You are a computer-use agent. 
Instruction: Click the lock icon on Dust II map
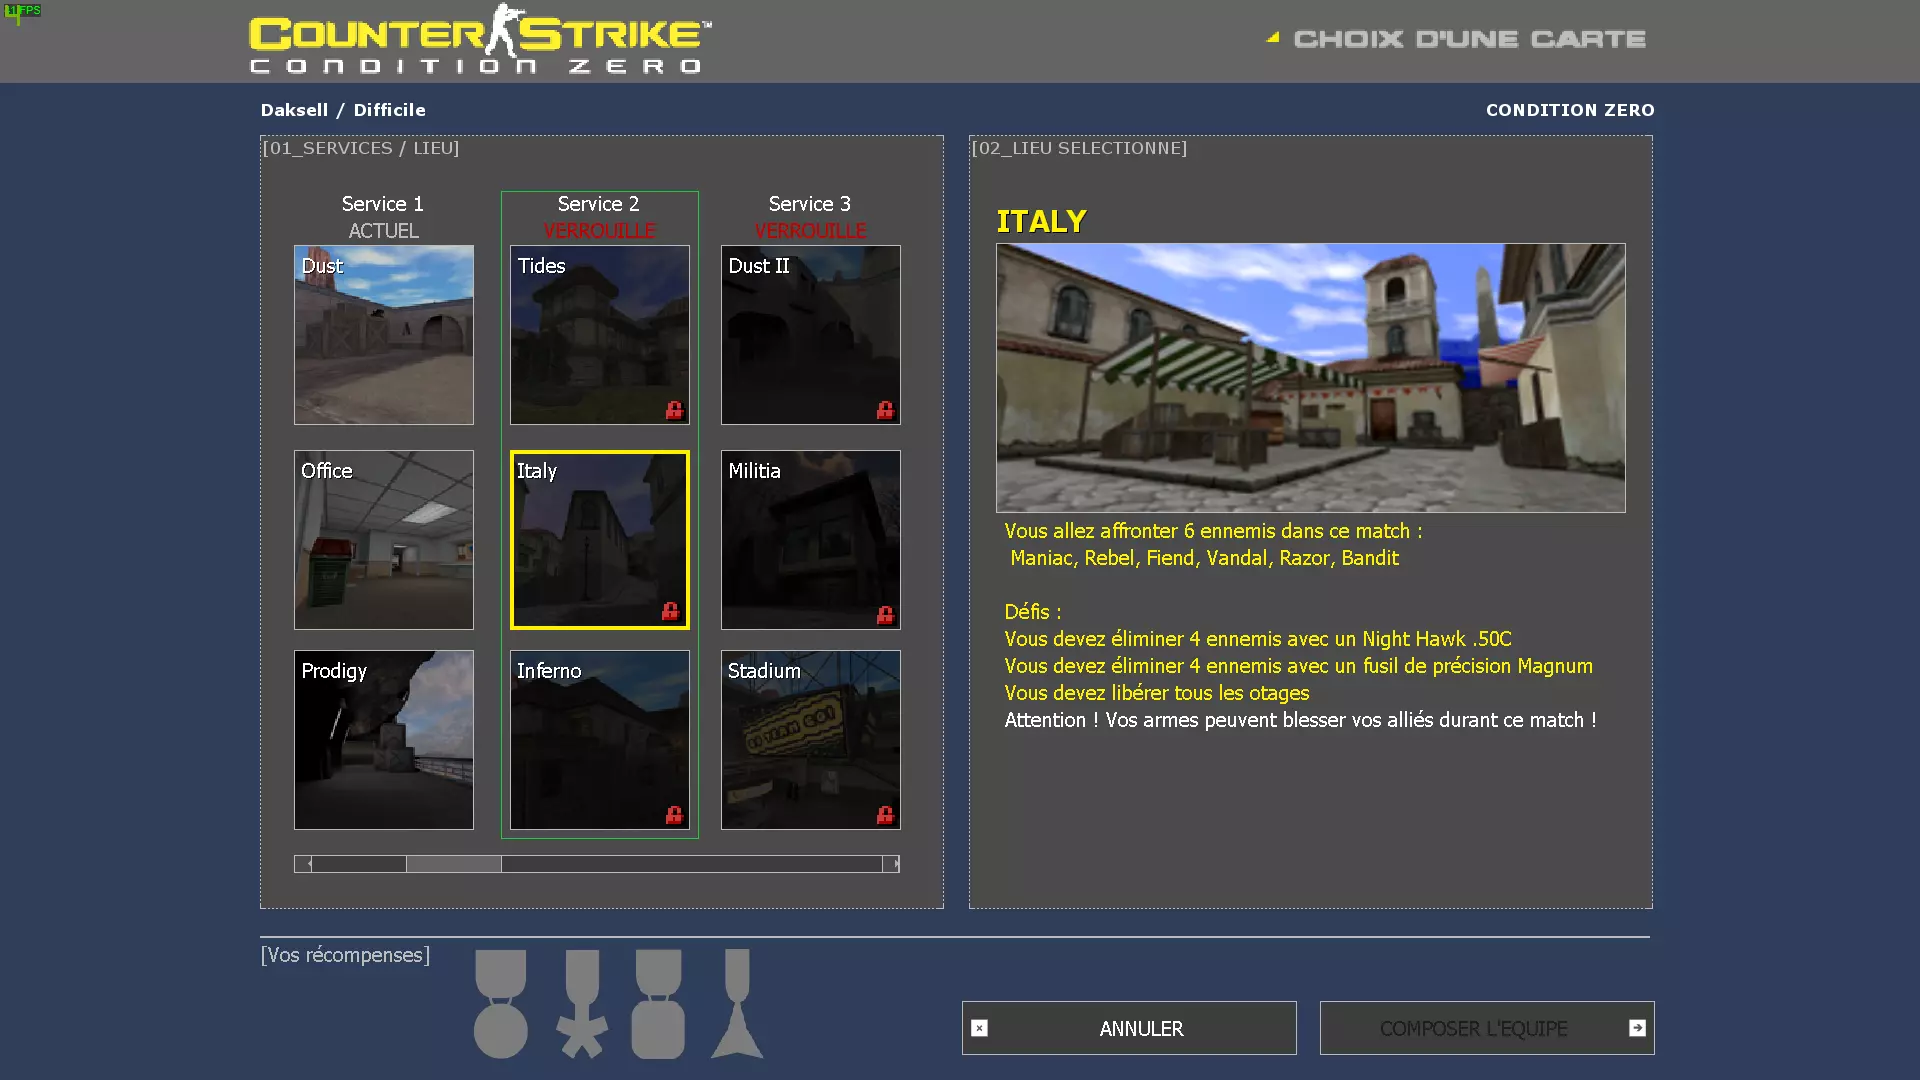(x=885, y=410)
